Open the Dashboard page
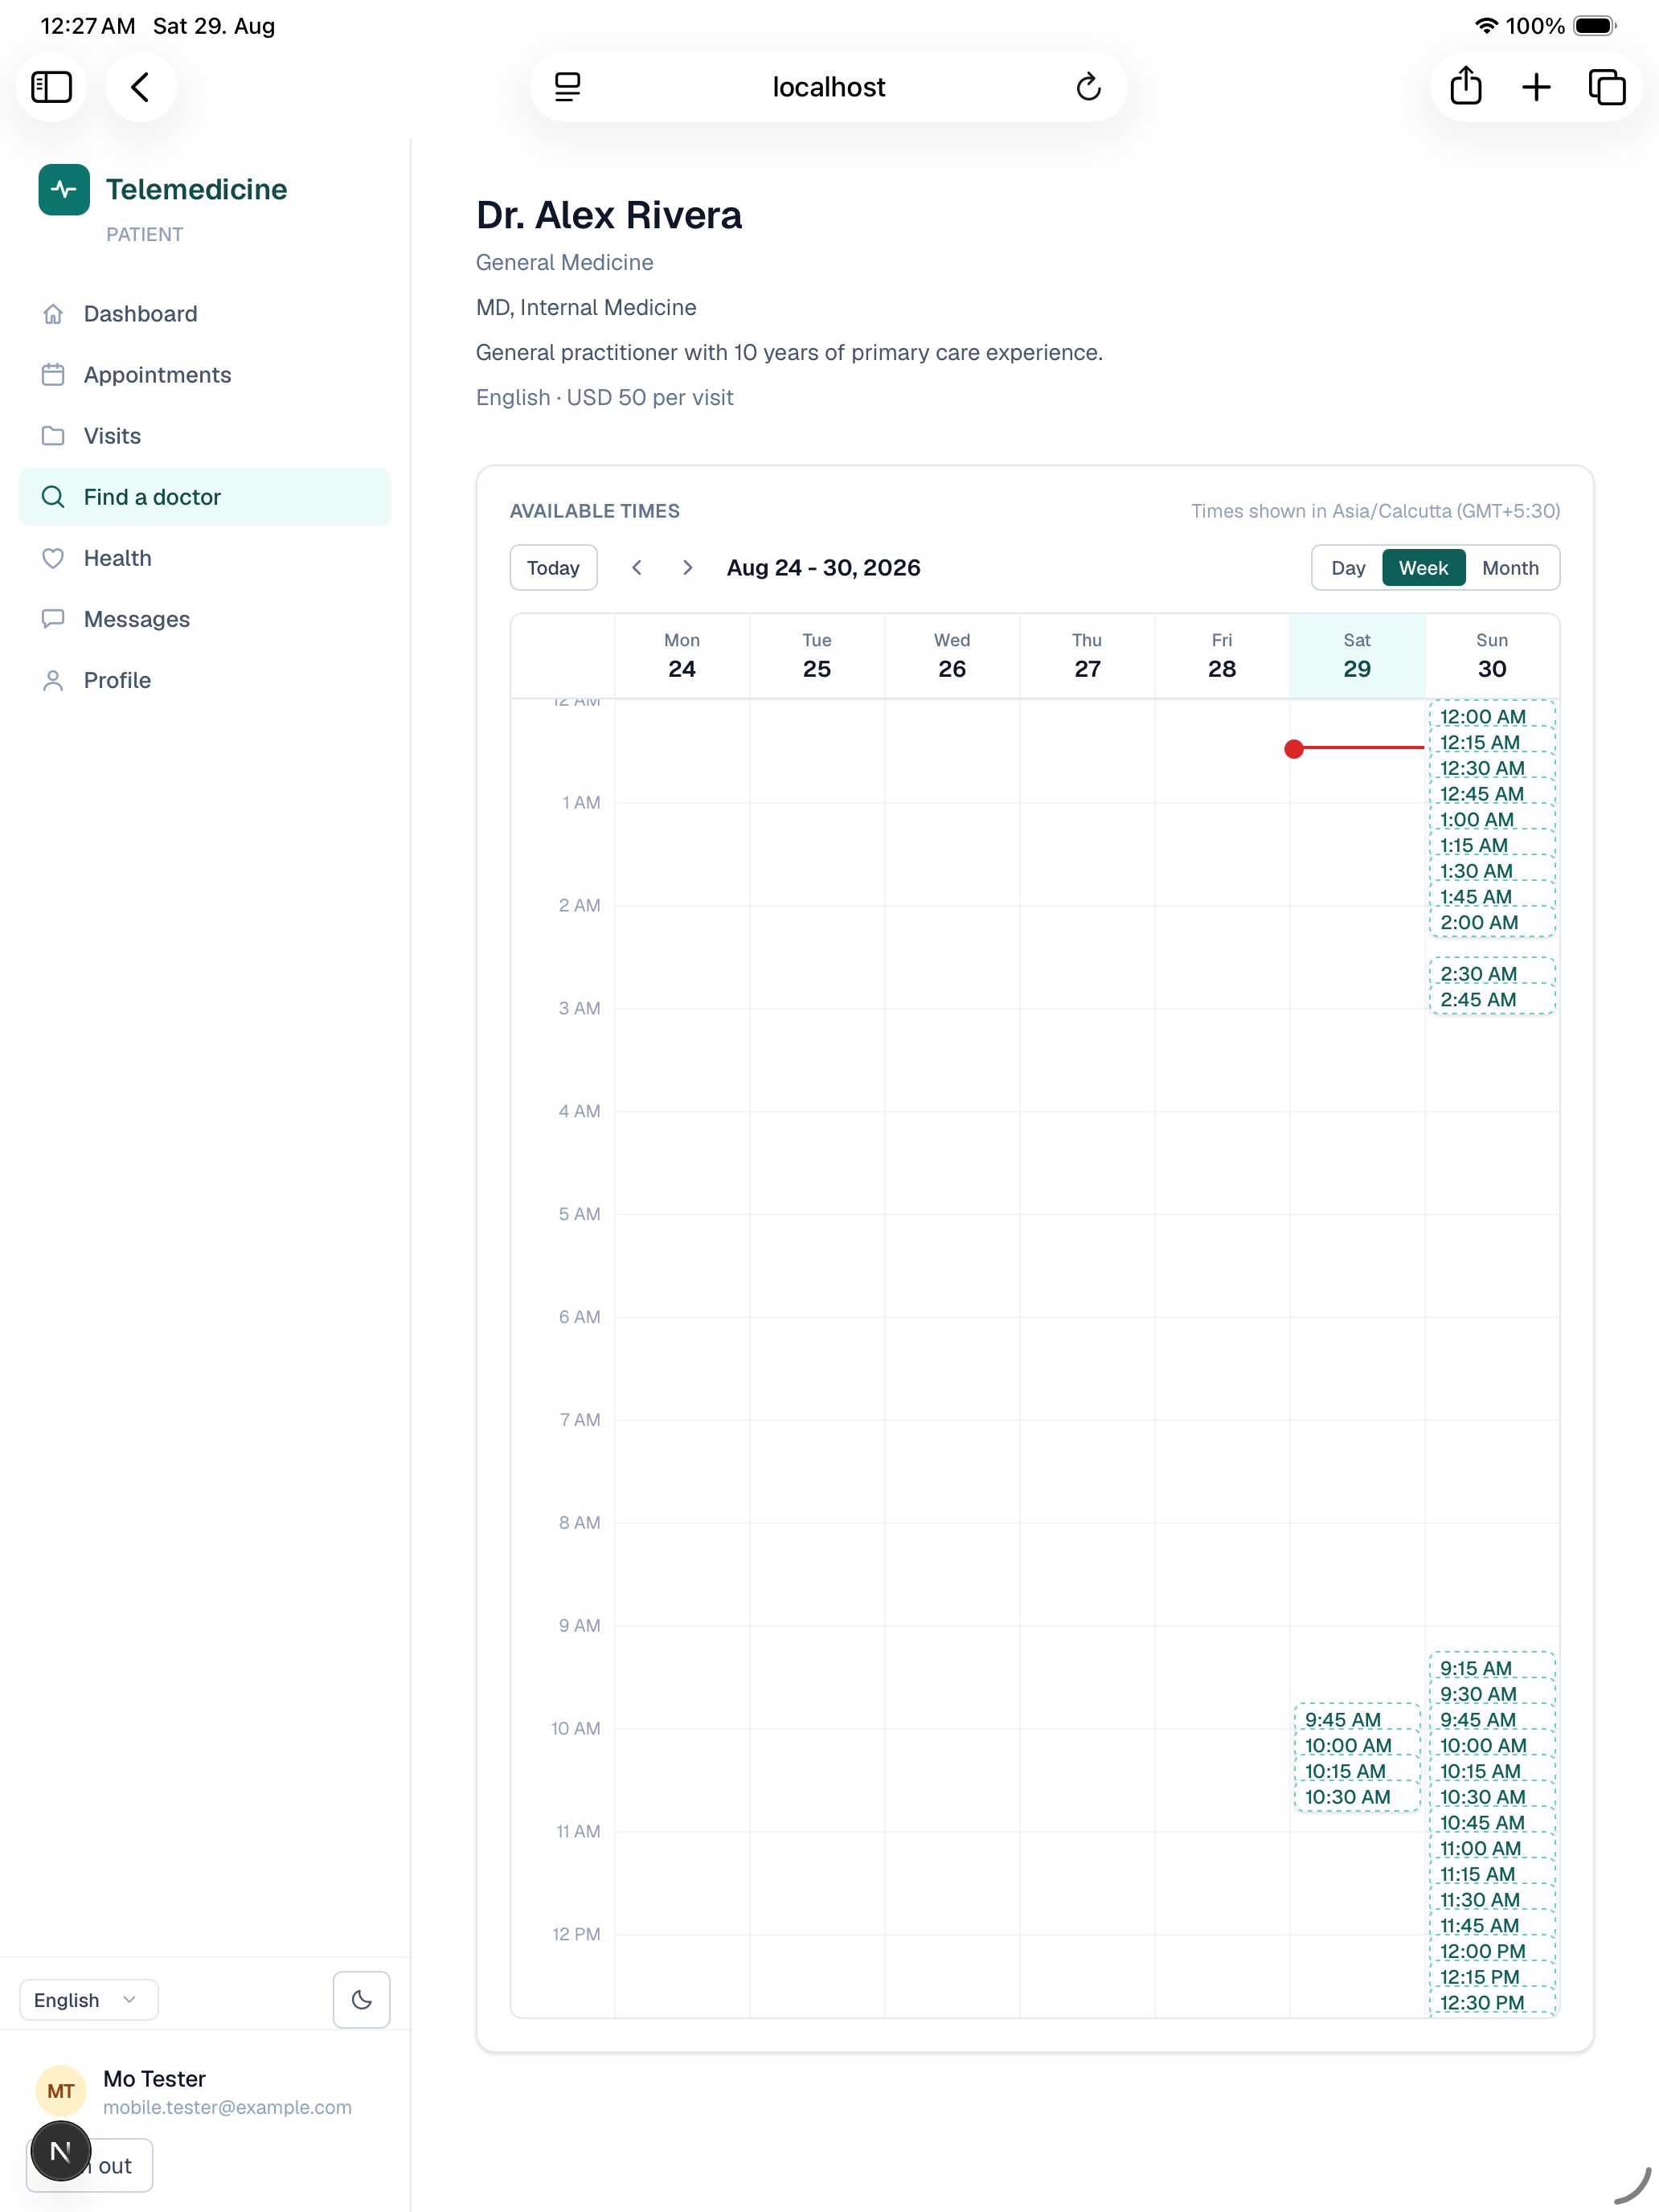 [205, 314]
